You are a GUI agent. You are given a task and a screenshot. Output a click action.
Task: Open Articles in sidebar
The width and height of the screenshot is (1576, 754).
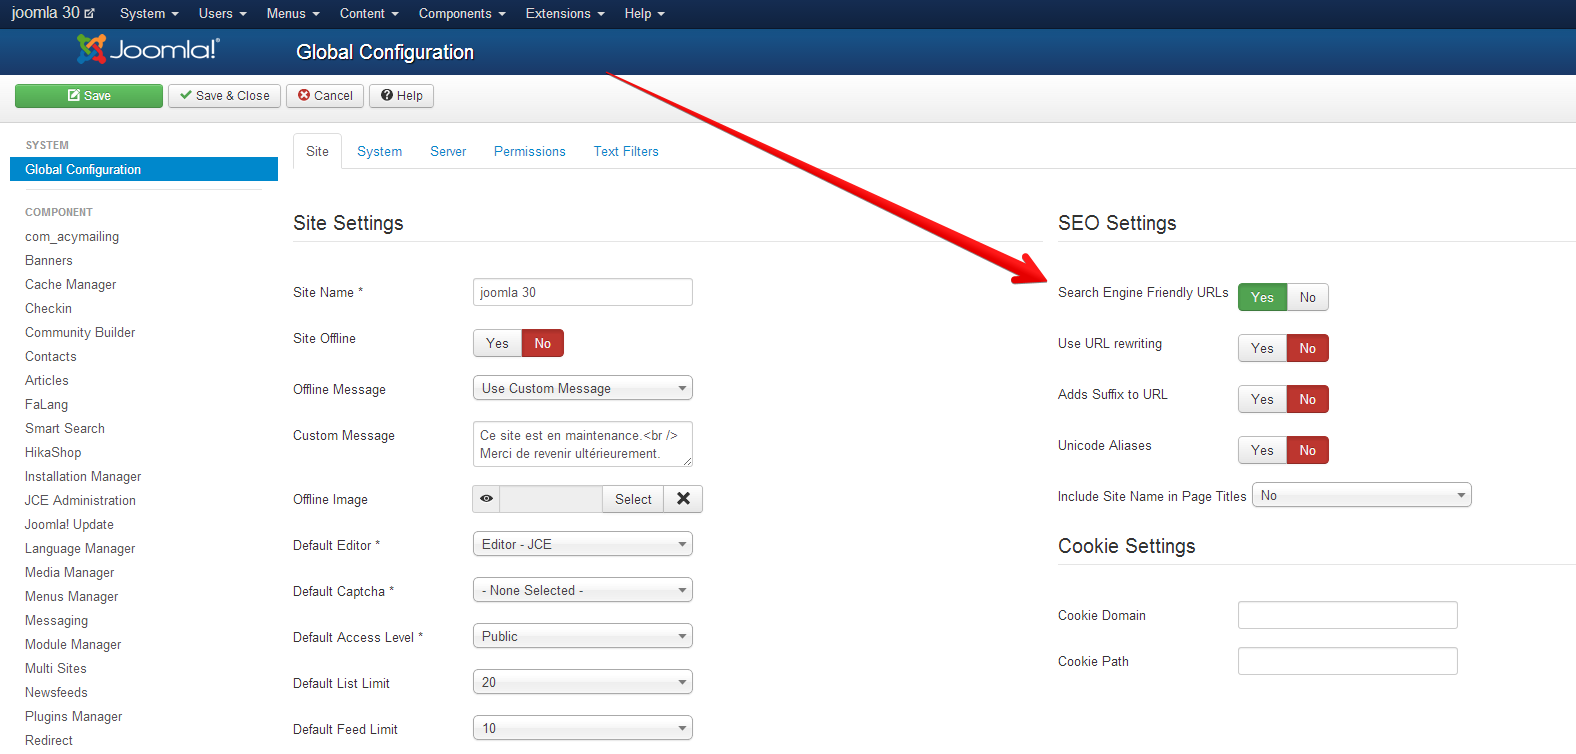[47, 380]
